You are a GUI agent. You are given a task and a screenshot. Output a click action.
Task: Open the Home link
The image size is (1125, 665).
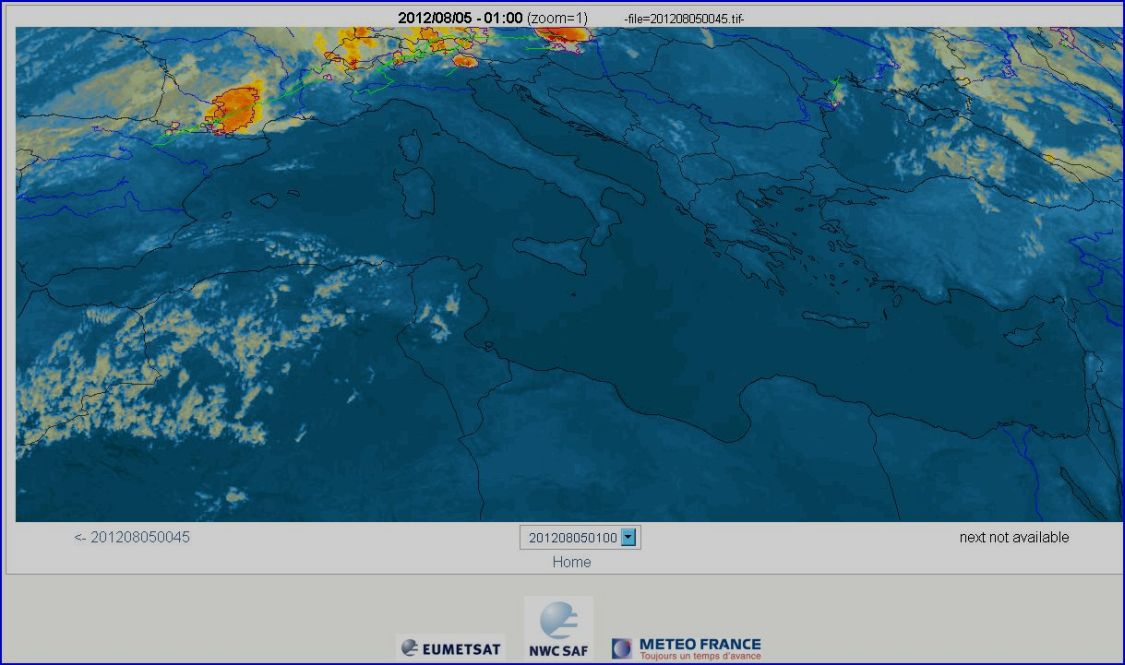pyautogui.click(x=572, y=562)
